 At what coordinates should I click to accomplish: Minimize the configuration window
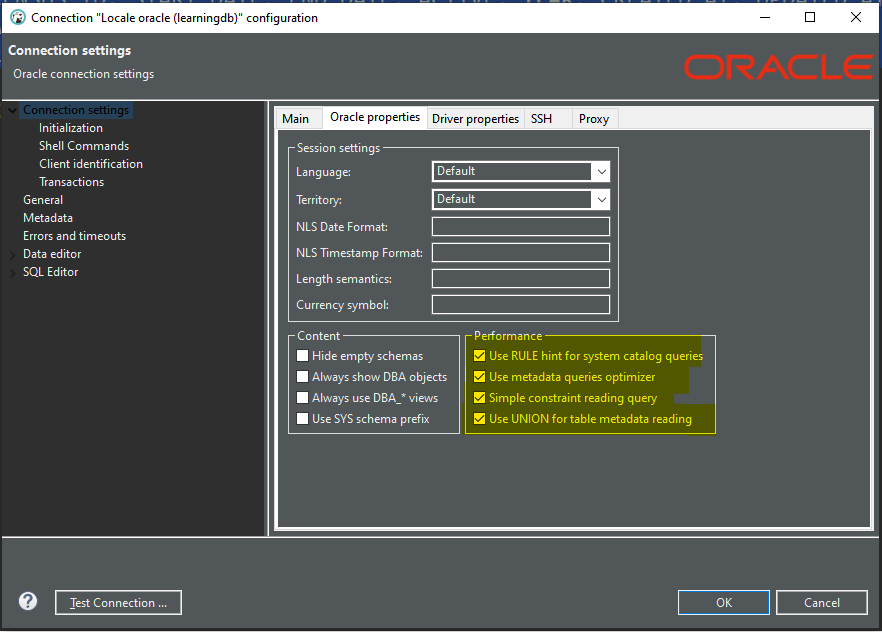point(765,17)
